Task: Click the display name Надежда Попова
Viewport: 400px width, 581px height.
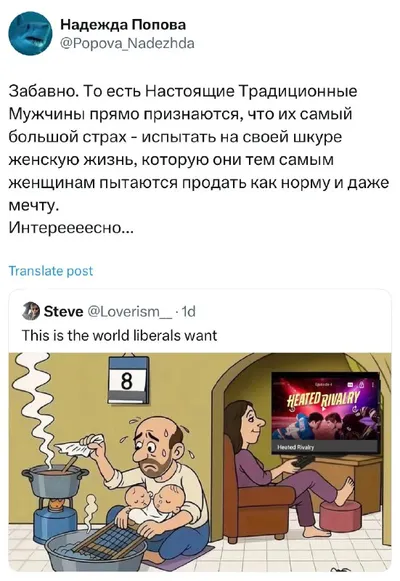Action: pyautogui.click(x=123, y=25)
